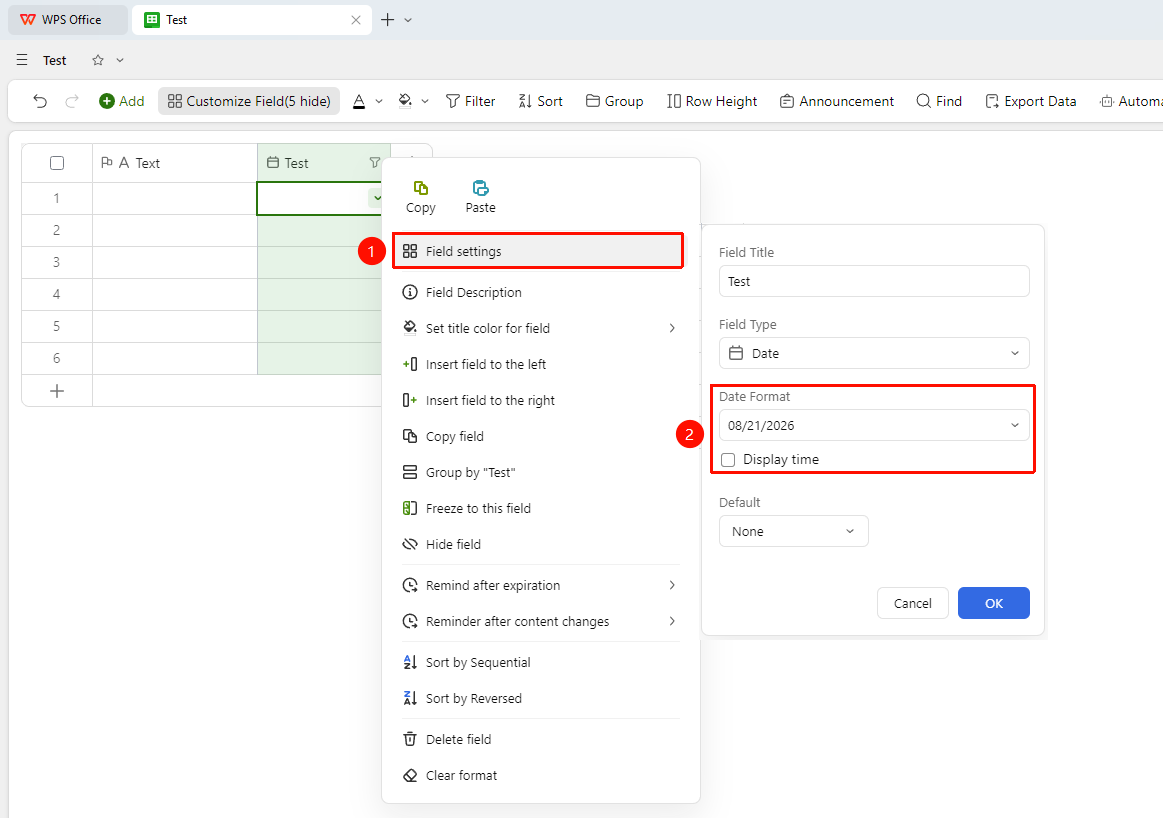The width and height of the screenshot is (1163, 818).
Task: Confirm field settings with OK button
Action: click(x=994, y=603)
